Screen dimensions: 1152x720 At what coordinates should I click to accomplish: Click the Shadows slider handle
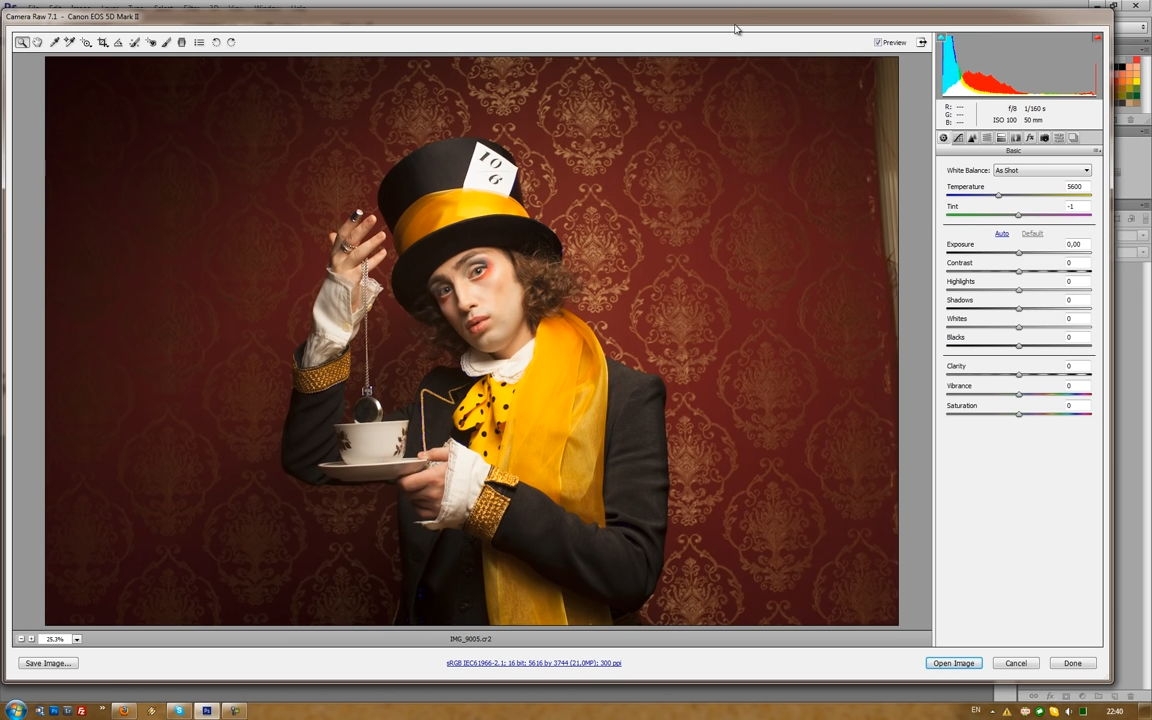tap(1018, 309)
